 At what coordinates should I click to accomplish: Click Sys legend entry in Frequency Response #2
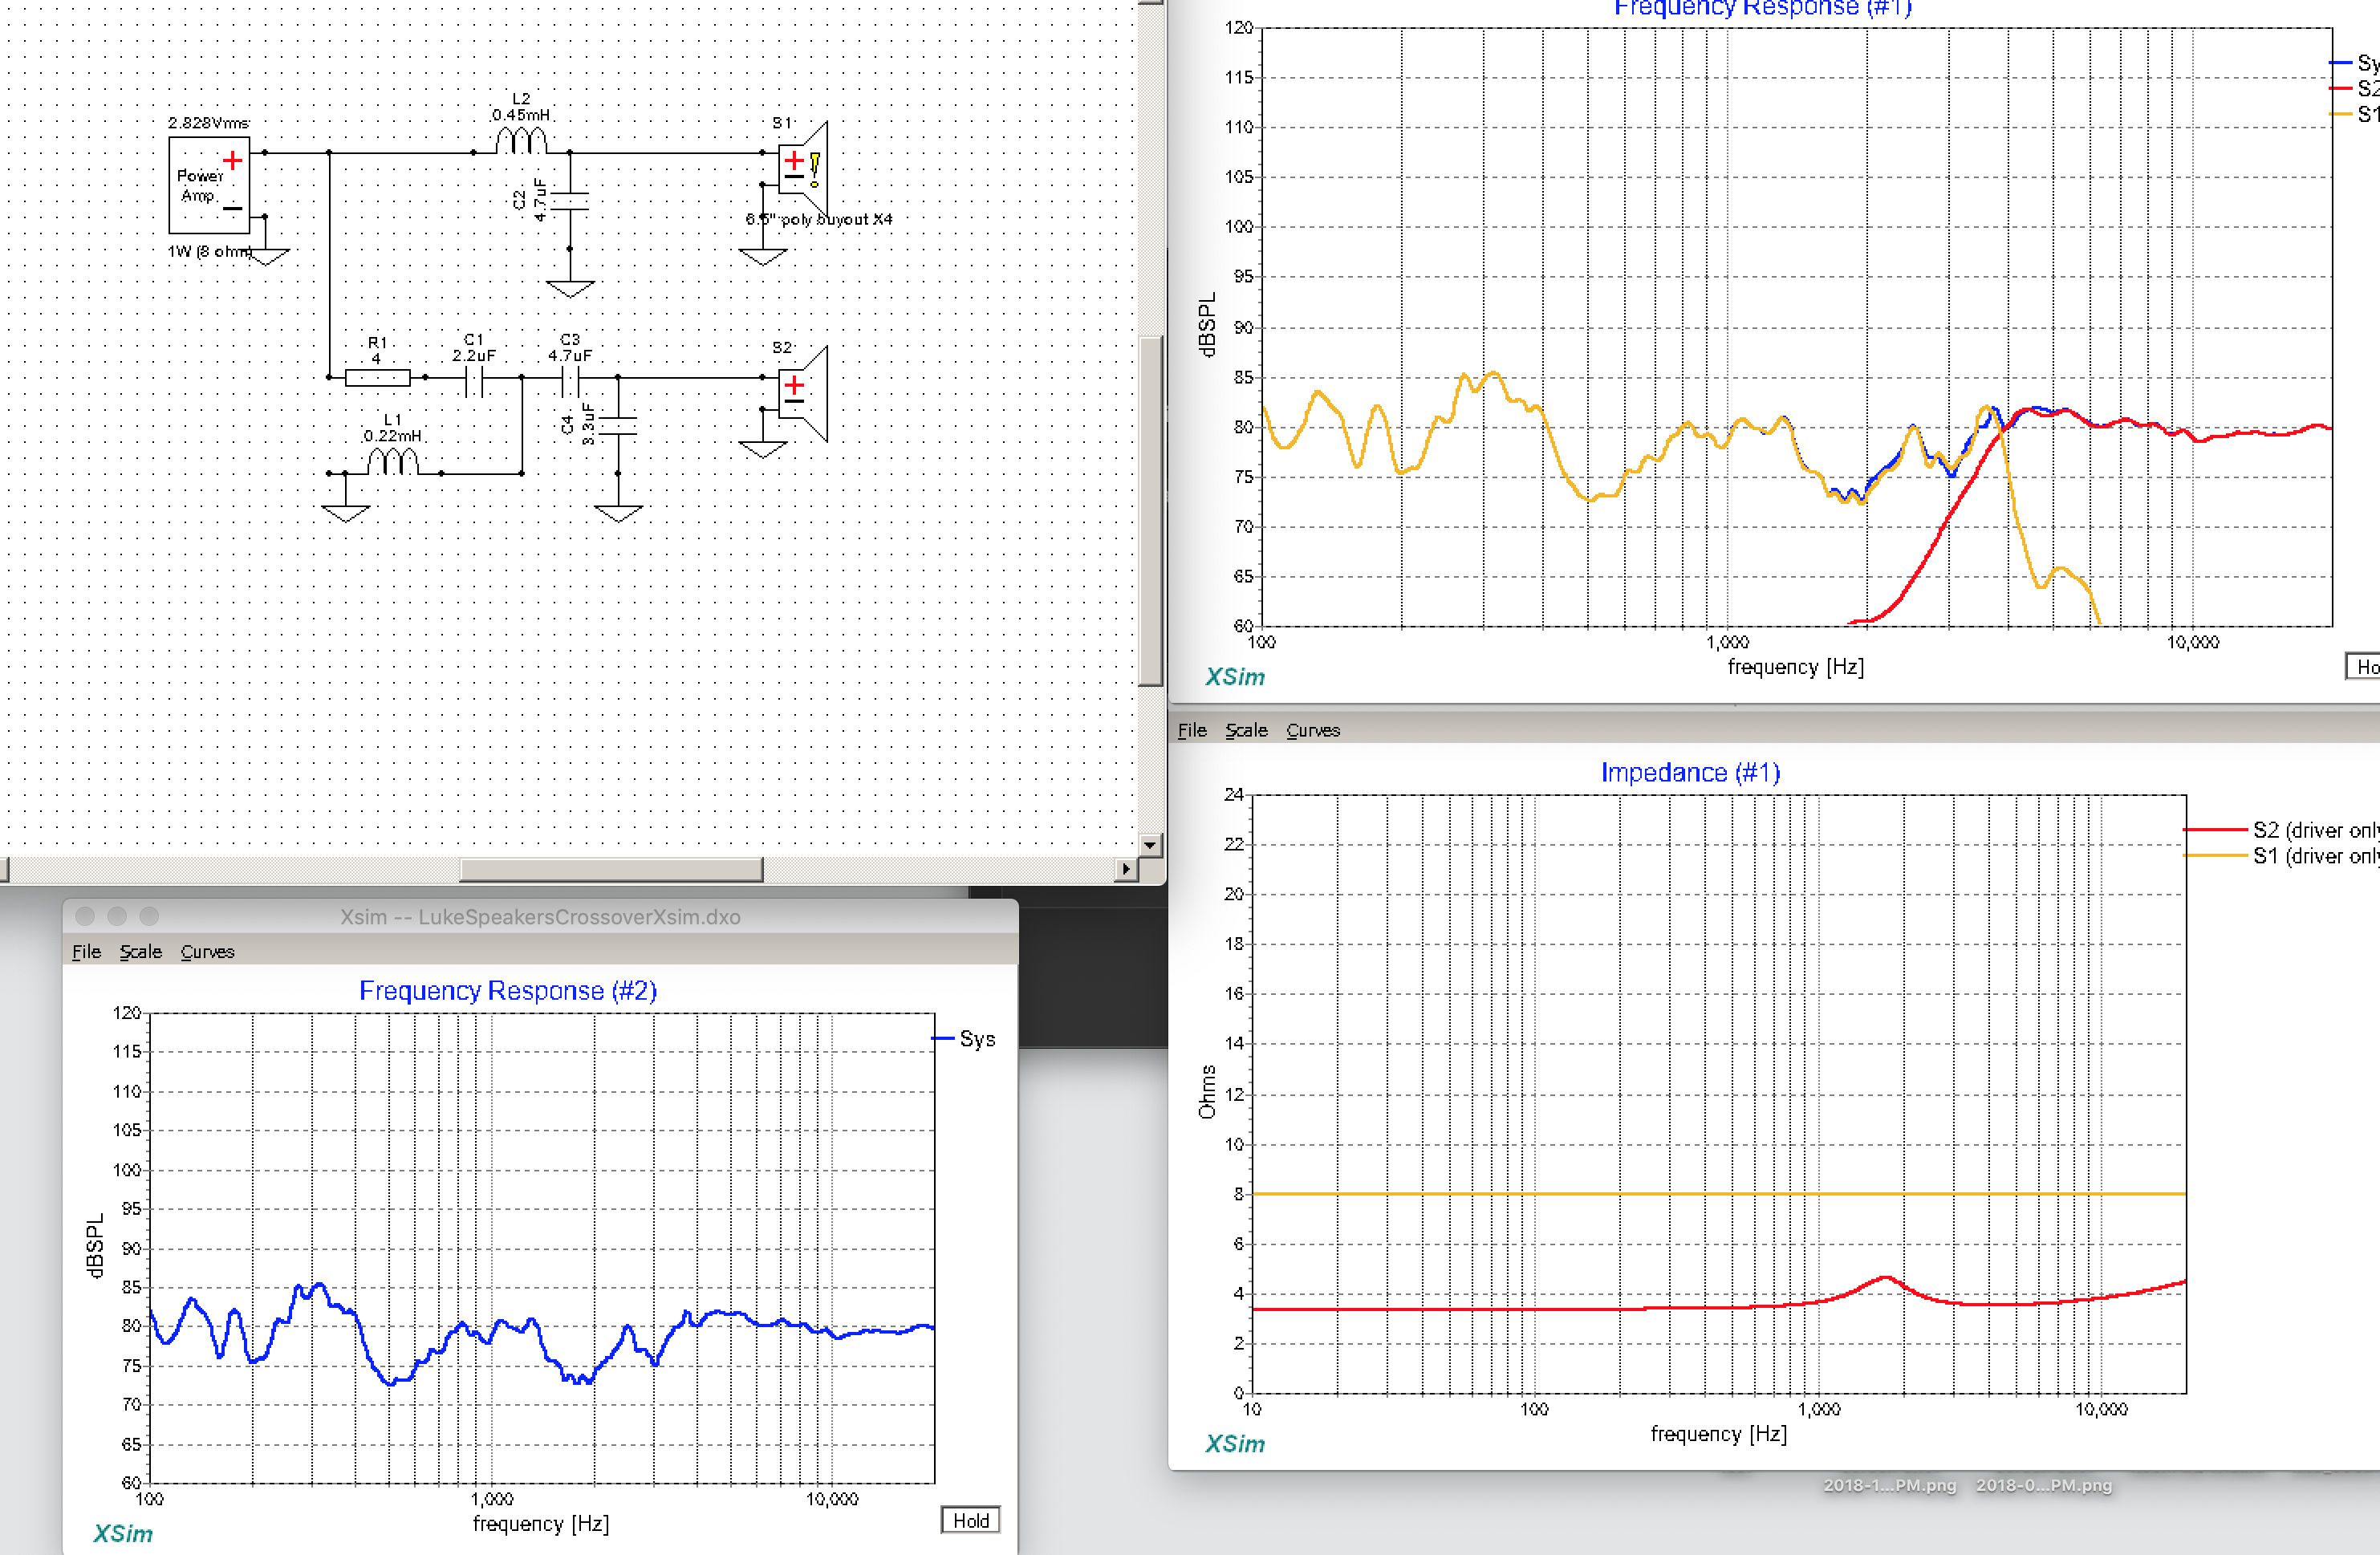coord(964,1038)
